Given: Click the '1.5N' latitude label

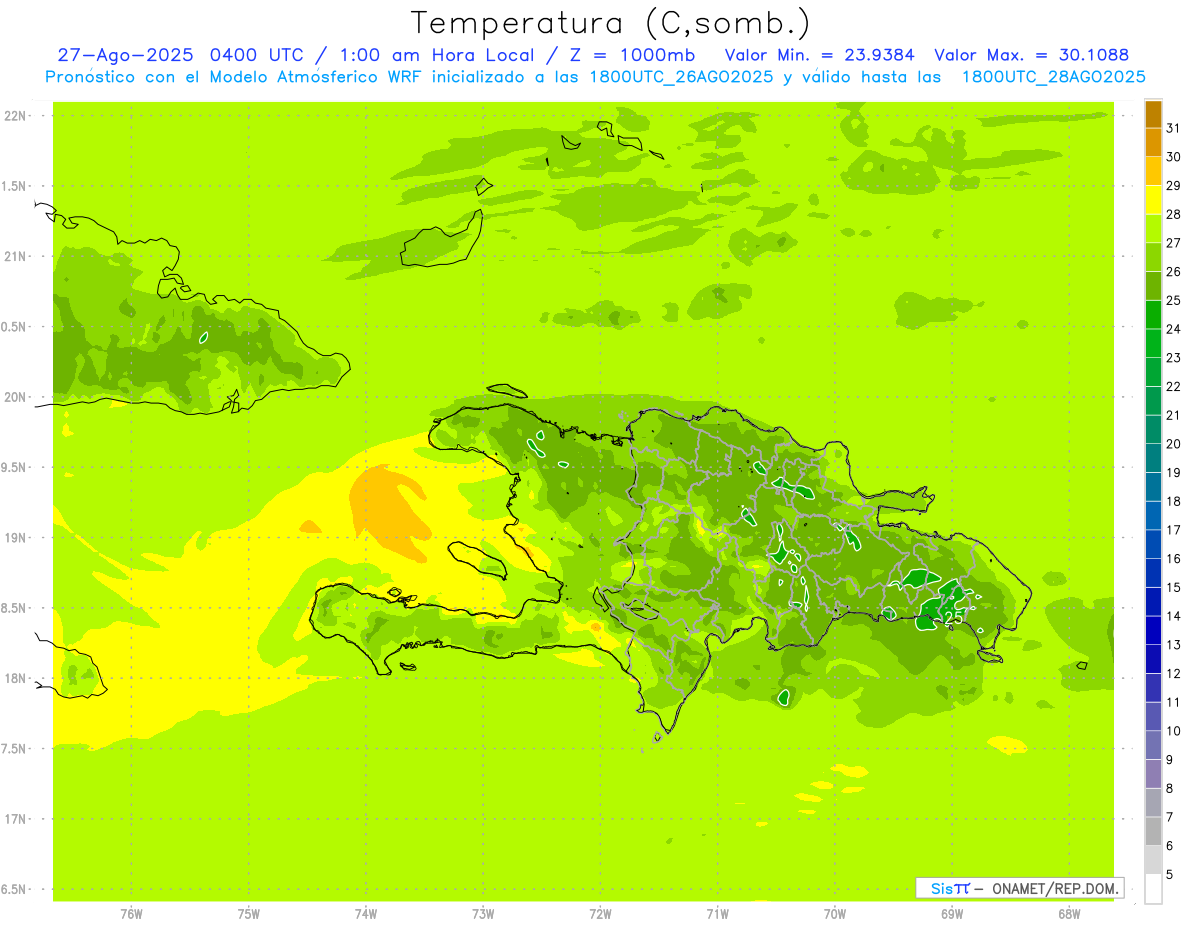Looking at the screenshot, I should pyautogui.click(x=15, y=186).
